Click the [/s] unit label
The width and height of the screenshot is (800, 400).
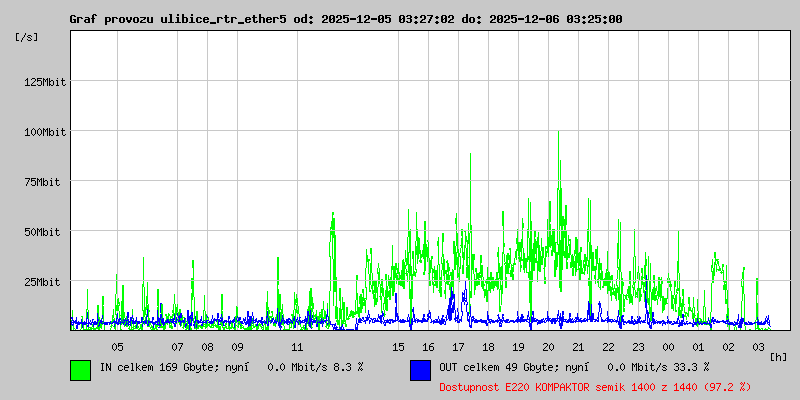coord(27,37)
